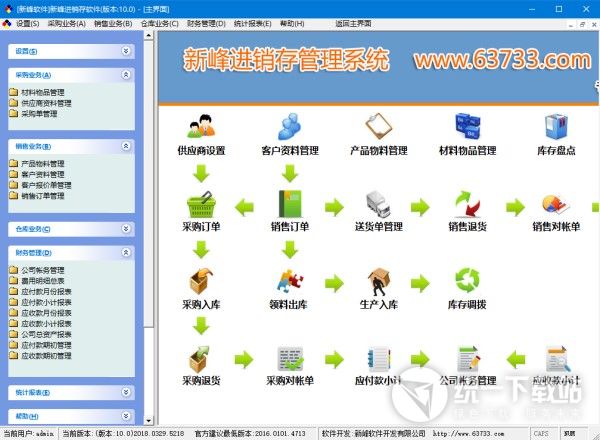This screenshot has height=440, width=600.
Task: Open the 采购入库 box icon
Action: [201, 281]
